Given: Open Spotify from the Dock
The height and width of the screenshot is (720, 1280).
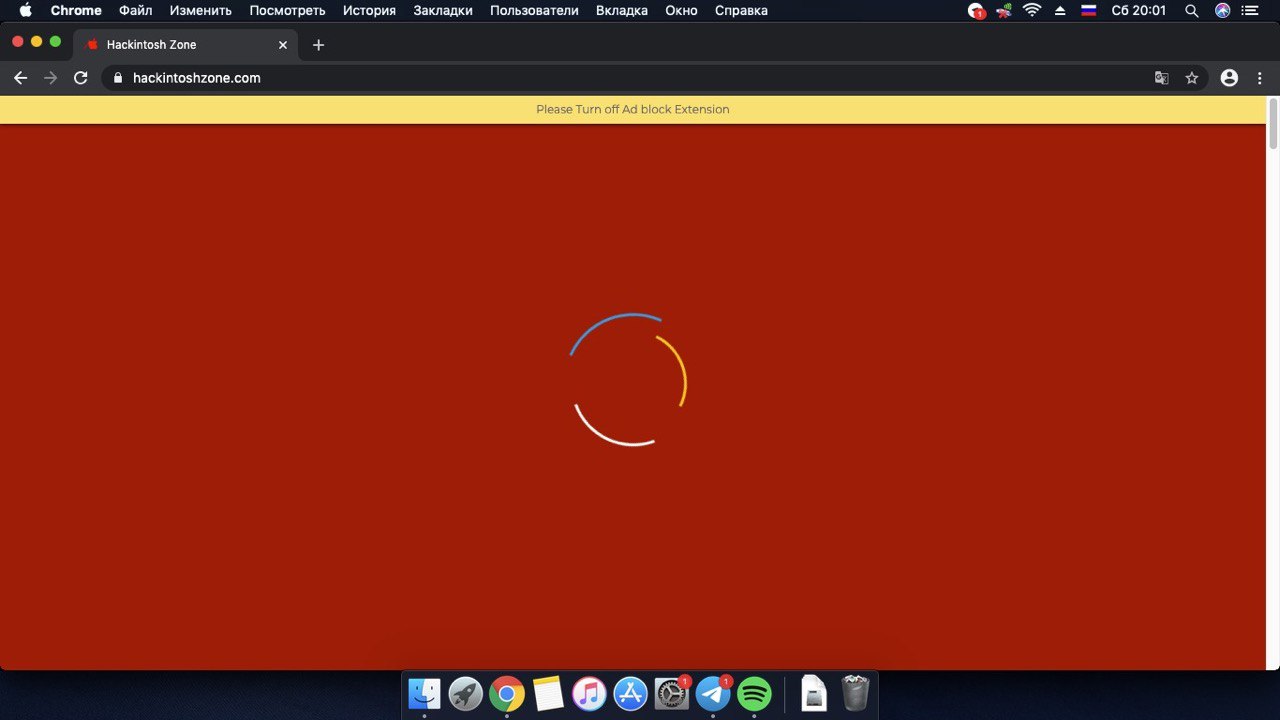Looking at the screenshot, I should [x=754, y=693].
